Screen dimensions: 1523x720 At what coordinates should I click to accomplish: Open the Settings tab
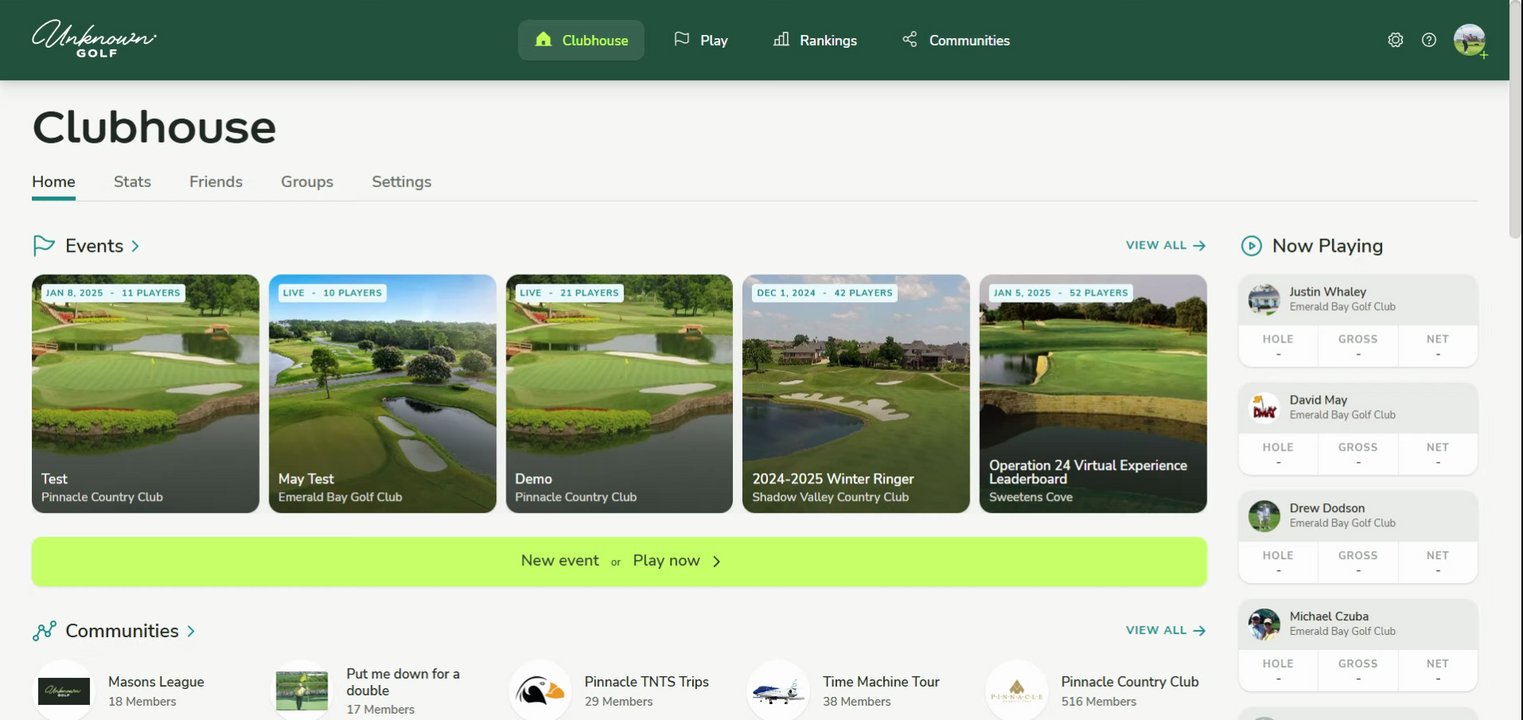(x=402, y=181)
